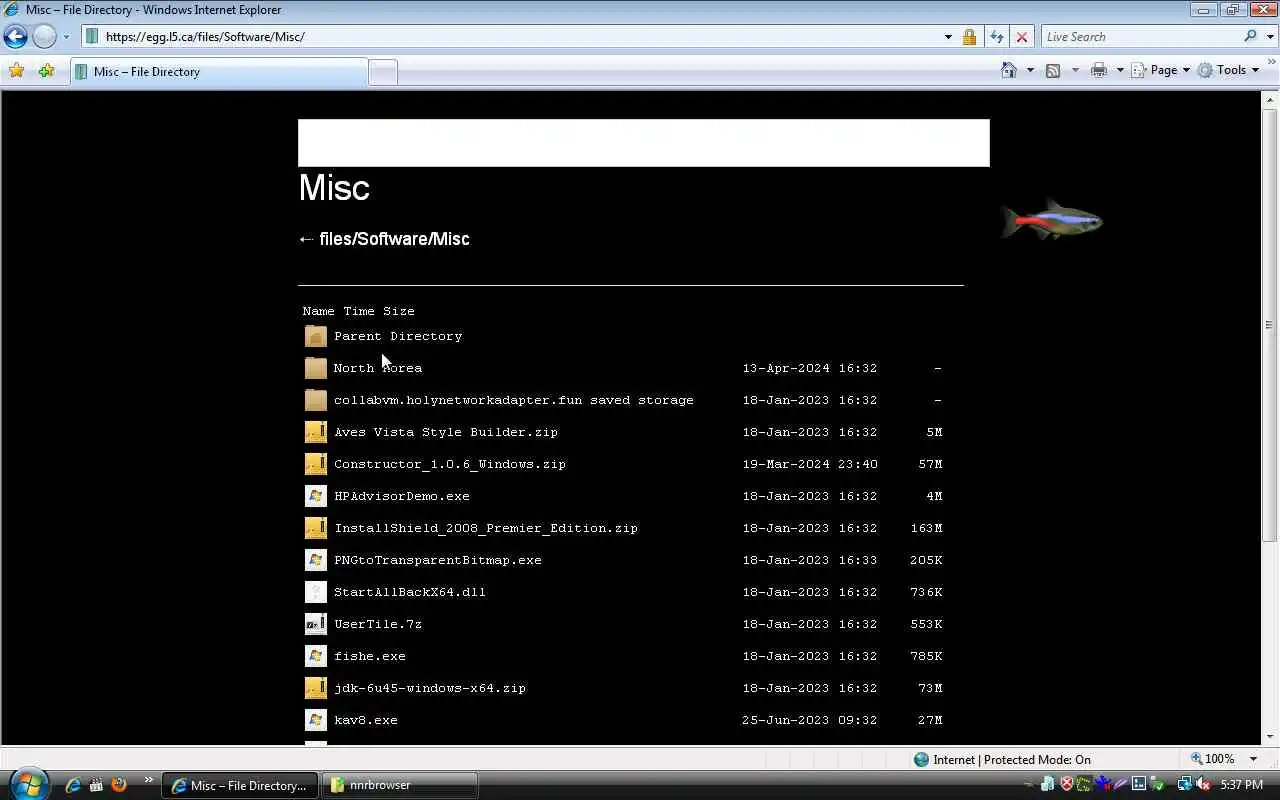This screenshot has width=1280, height=800.
Task: Click the 100% zoom level button
Action: click(x=1214, y=759)
